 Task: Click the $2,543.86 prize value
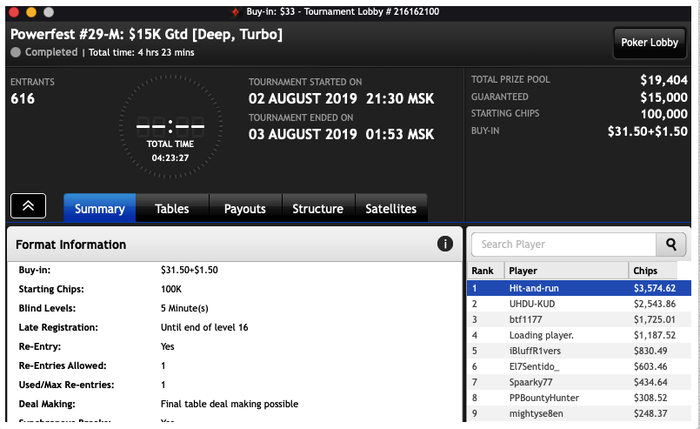(654, 304)
